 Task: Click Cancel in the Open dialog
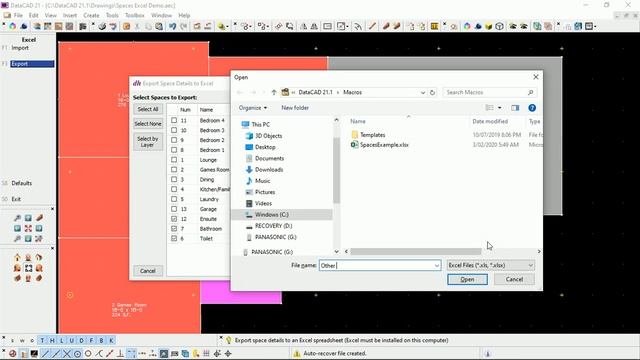click(514, 279)
